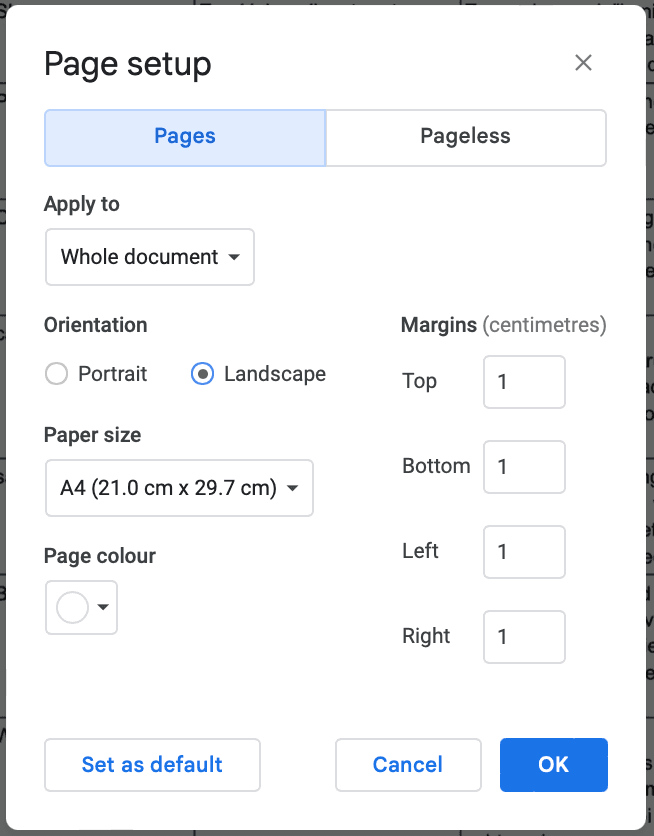Screen dimensions: 654x836
Task: Click the arrow beside Whole document
Action: click(234, 257)
